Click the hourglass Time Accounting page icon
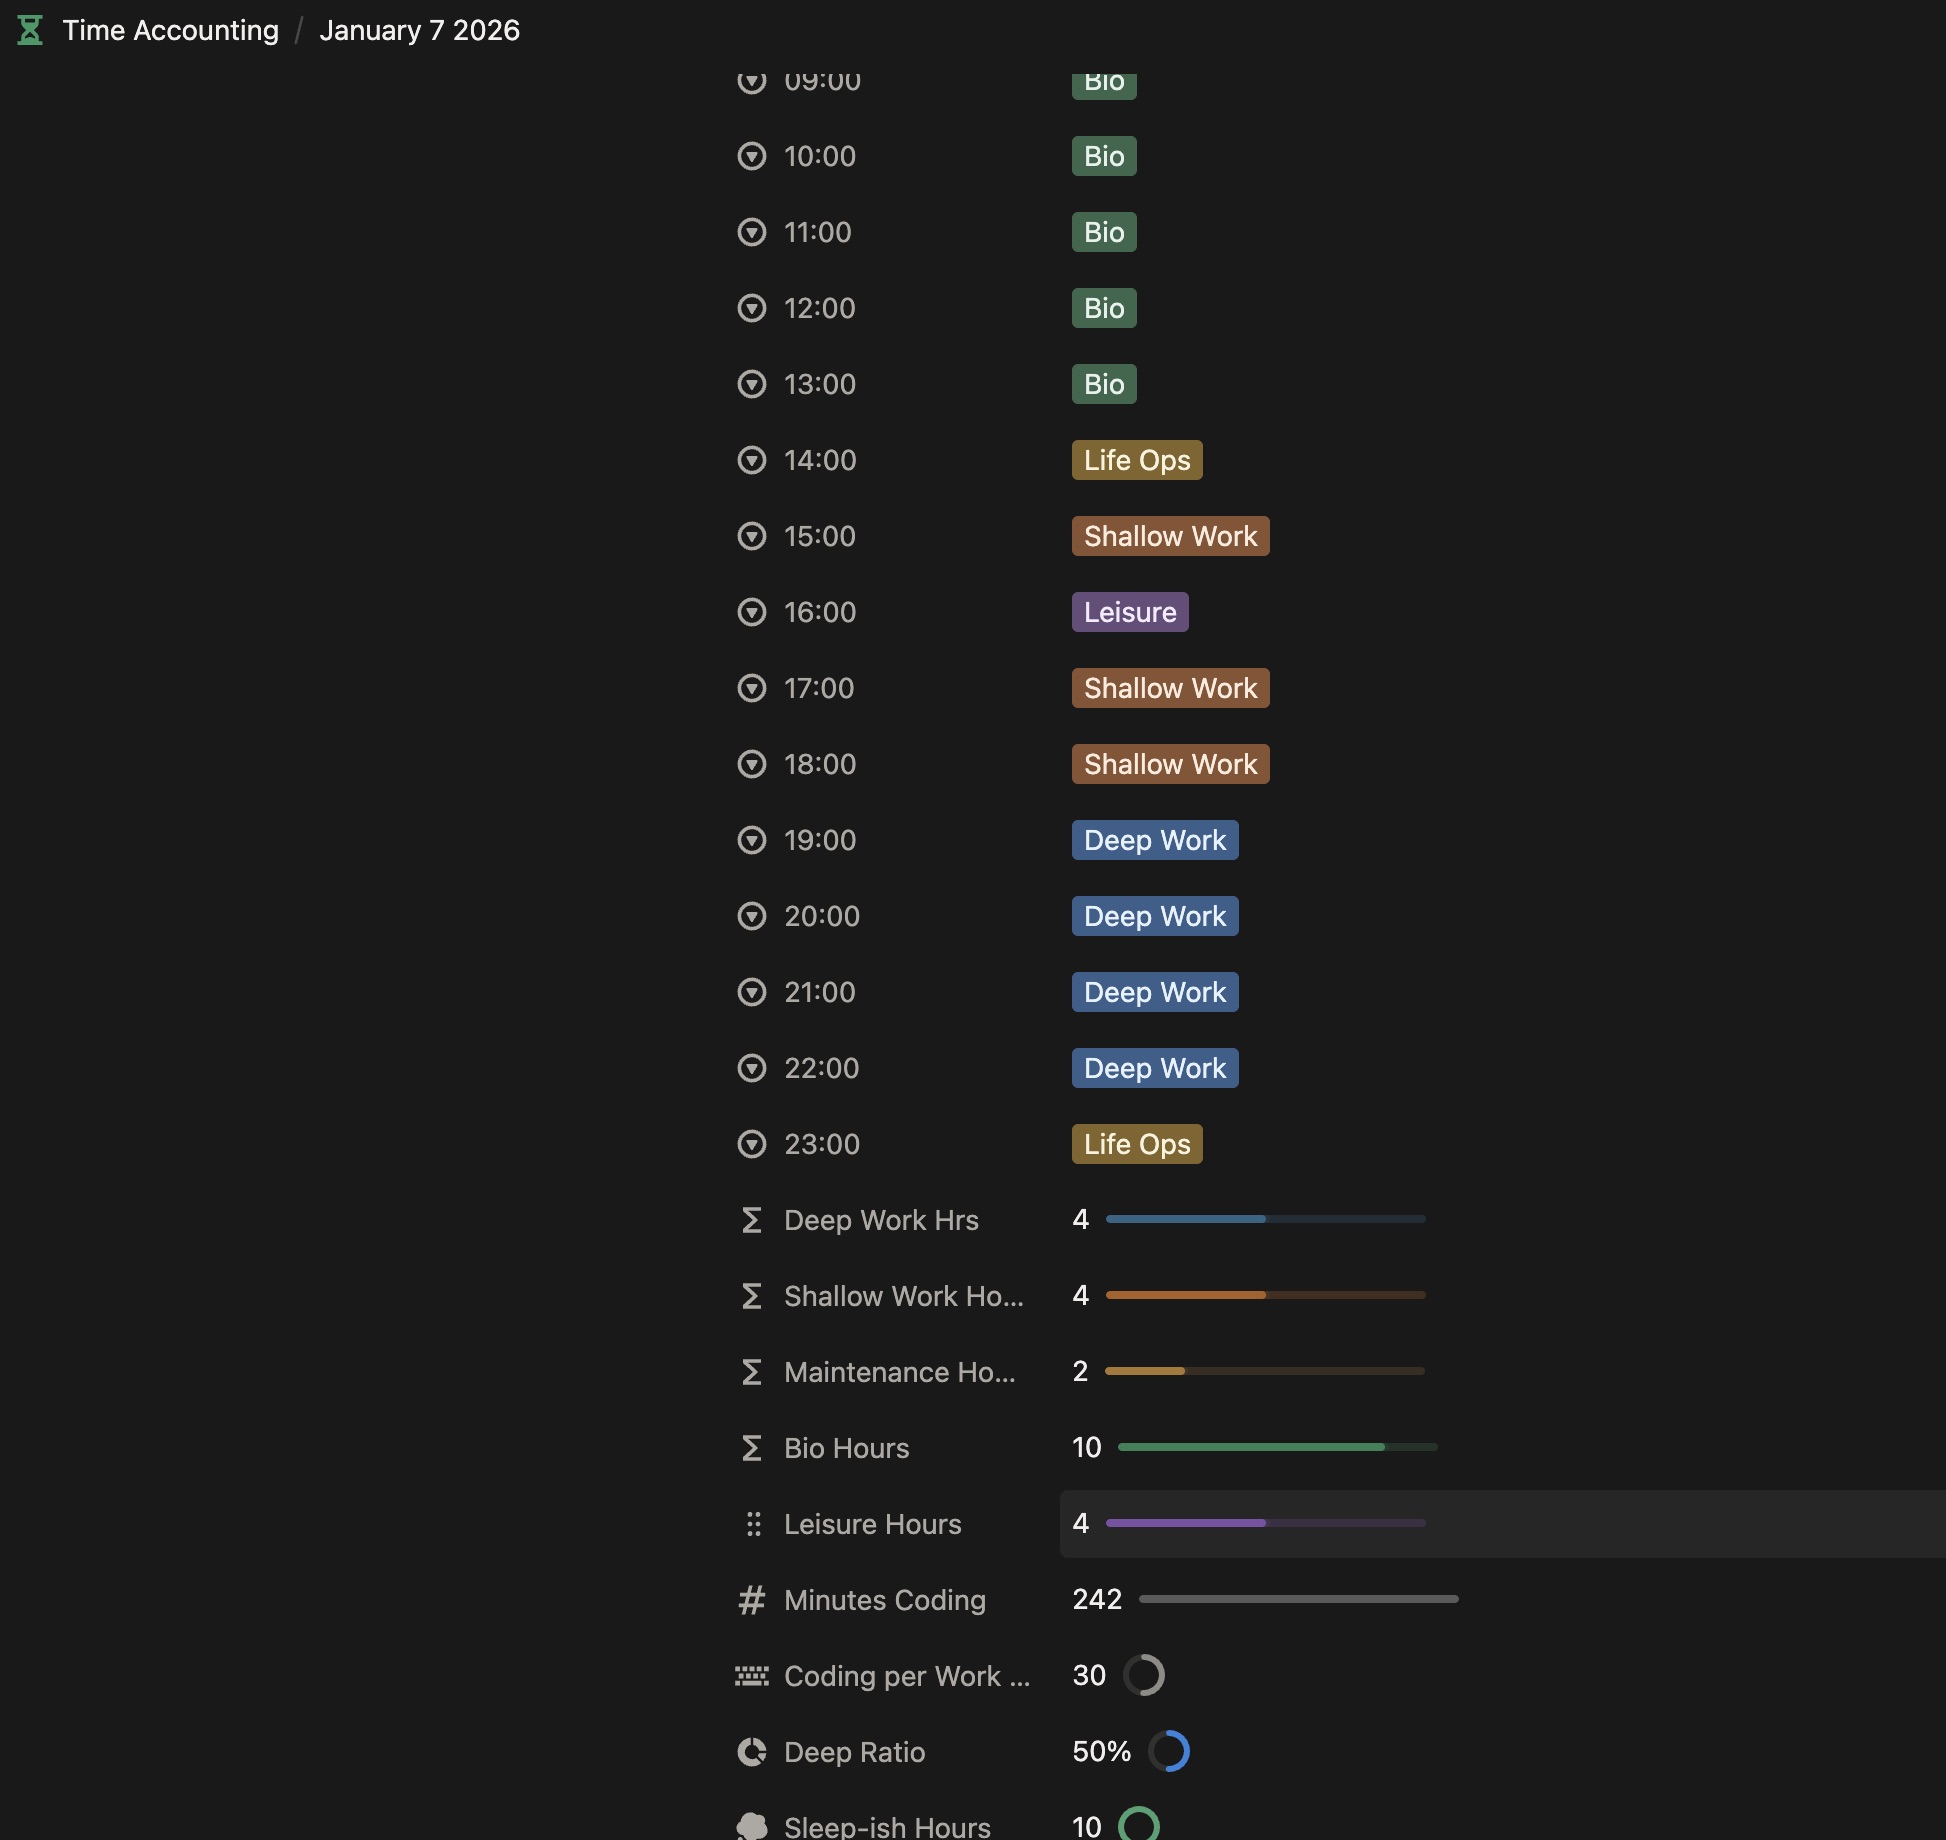Screen dimensions: 1946x1840 pyautogui.click(x=30, y=30)
